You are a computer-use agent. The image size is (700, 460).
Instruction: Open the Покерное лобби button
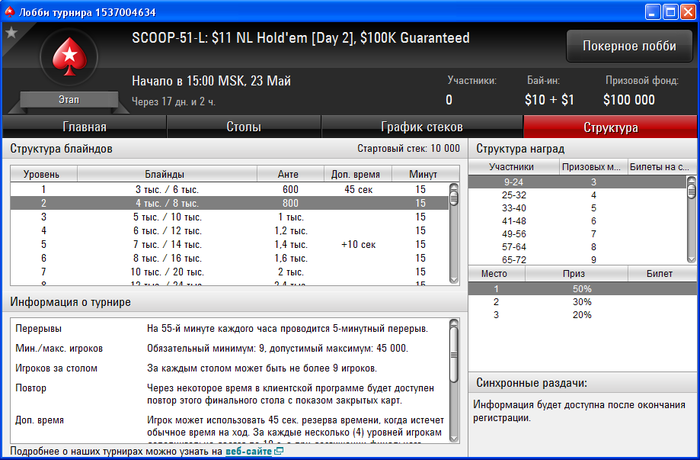pyautogui.click(x=629, y=46)
